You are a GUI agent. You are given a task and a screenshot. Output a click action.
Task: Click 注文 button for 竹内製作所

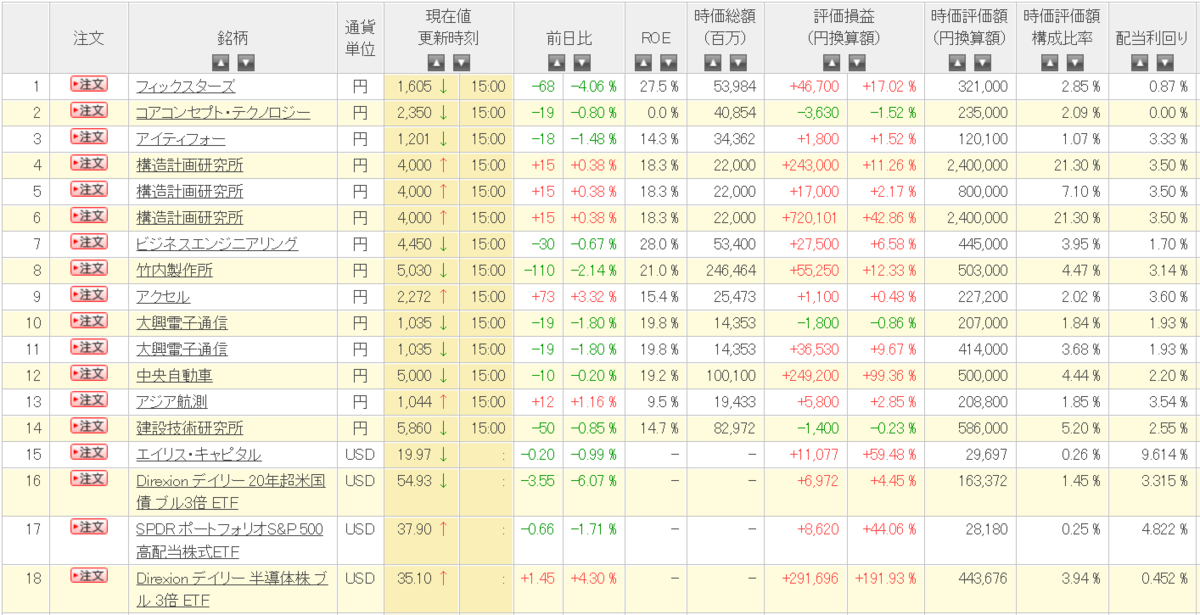88,268
